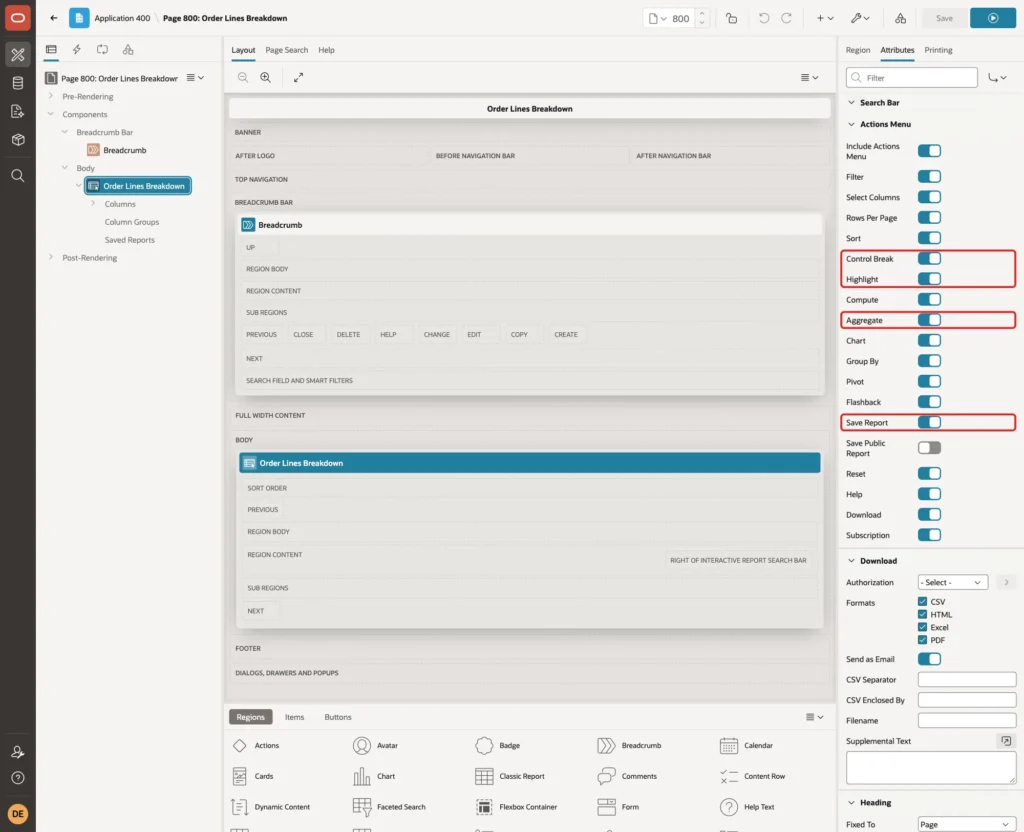Run the page with play button
Image resolution: width=1024 pixels, height=832 pixels.
click(993, 18)
